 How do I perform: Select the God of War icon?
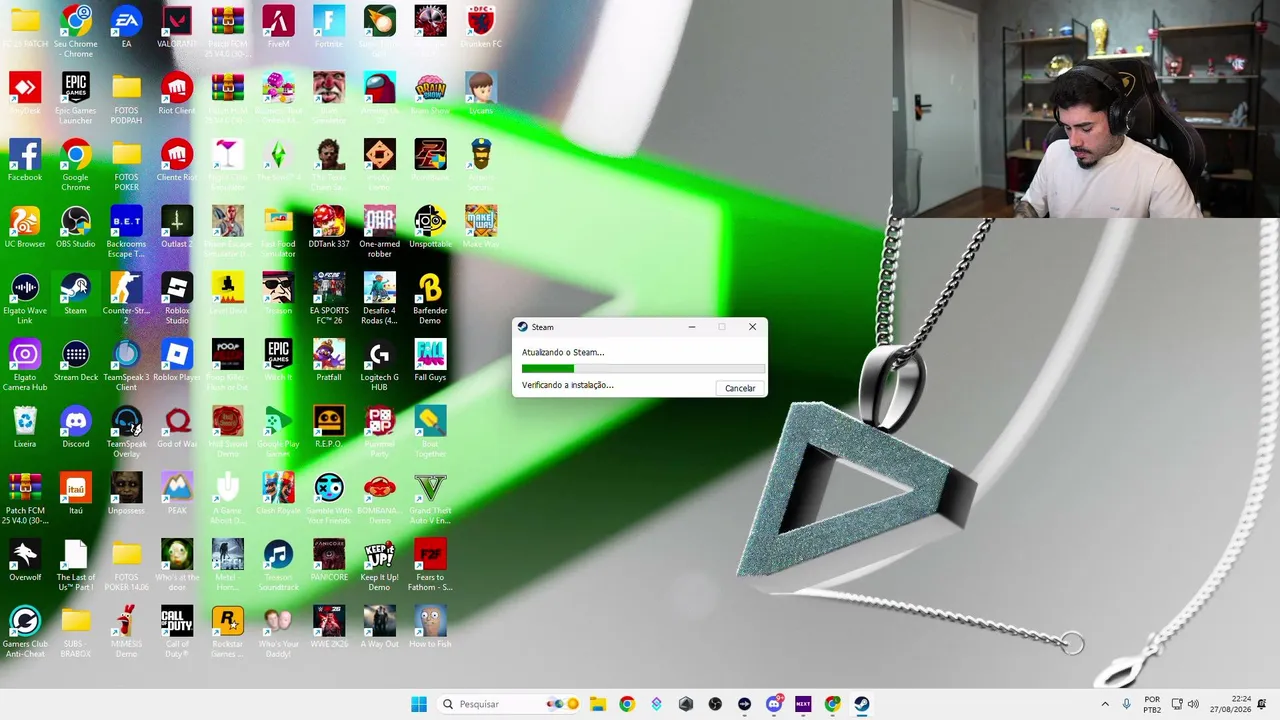pos(177,428)
